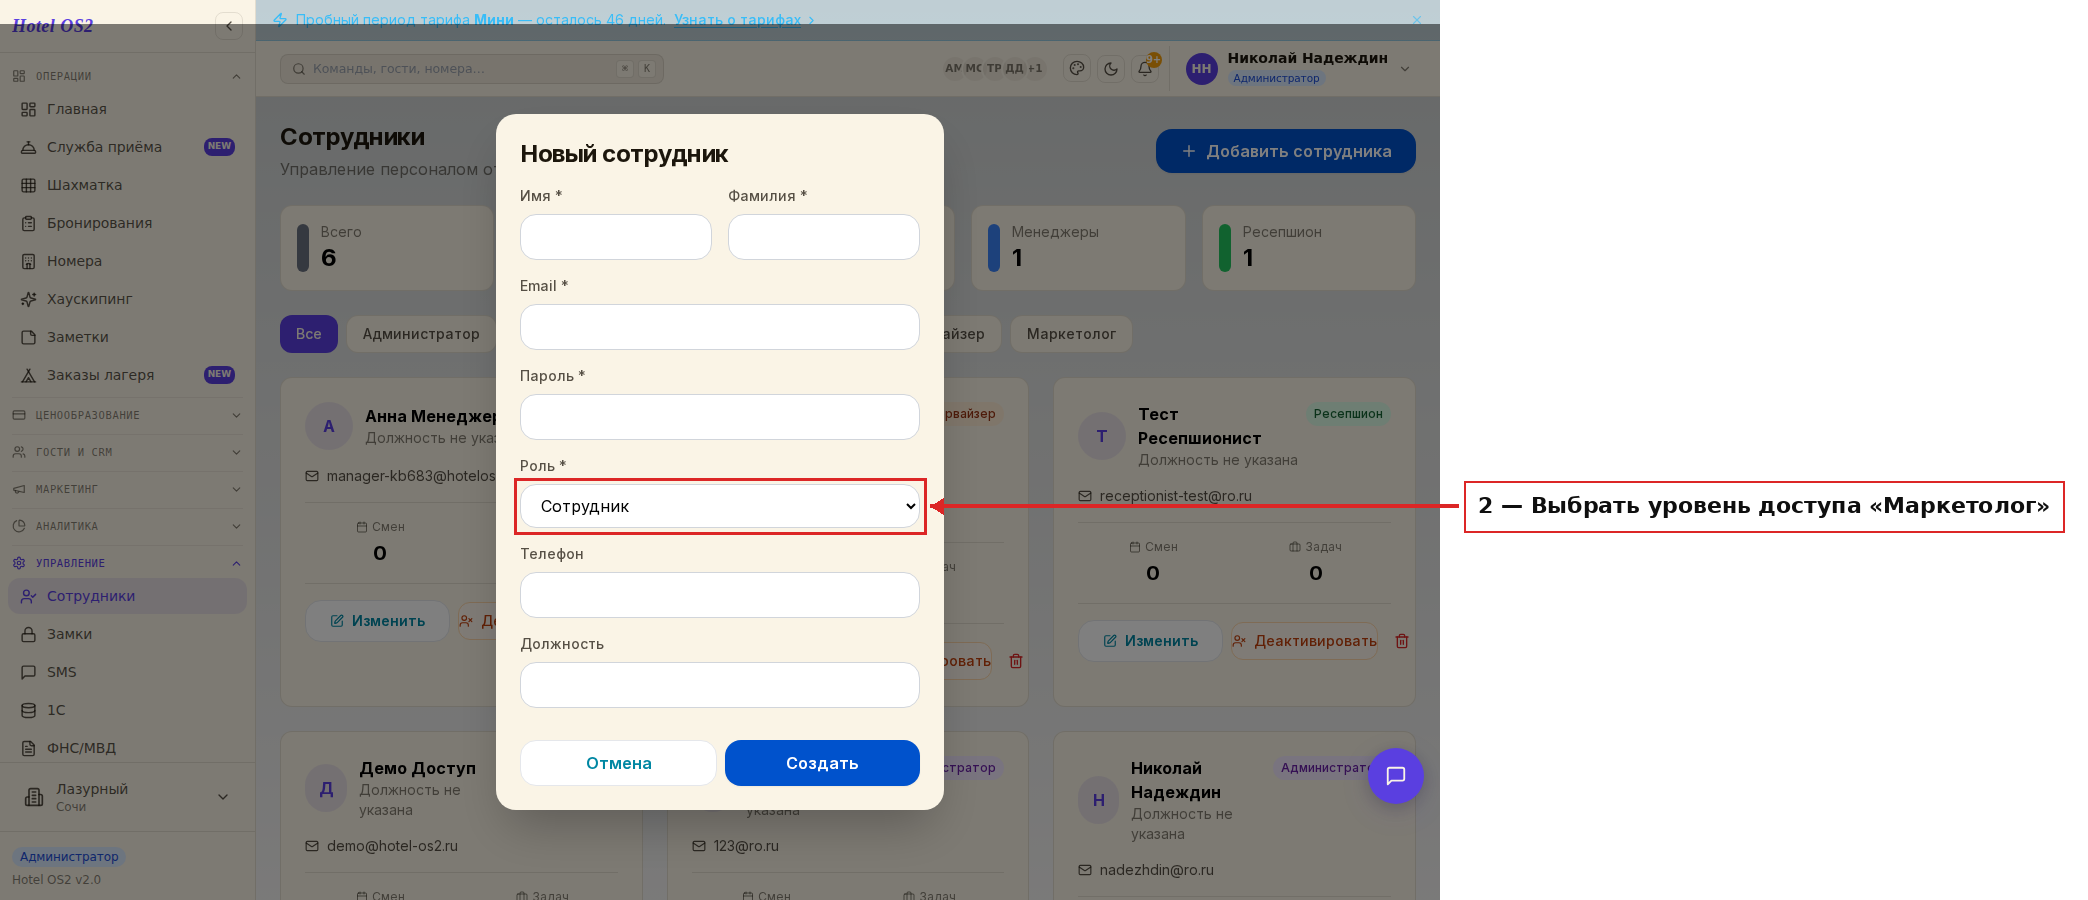Click Изменить for Анна Менеджер

coord(377,621)
